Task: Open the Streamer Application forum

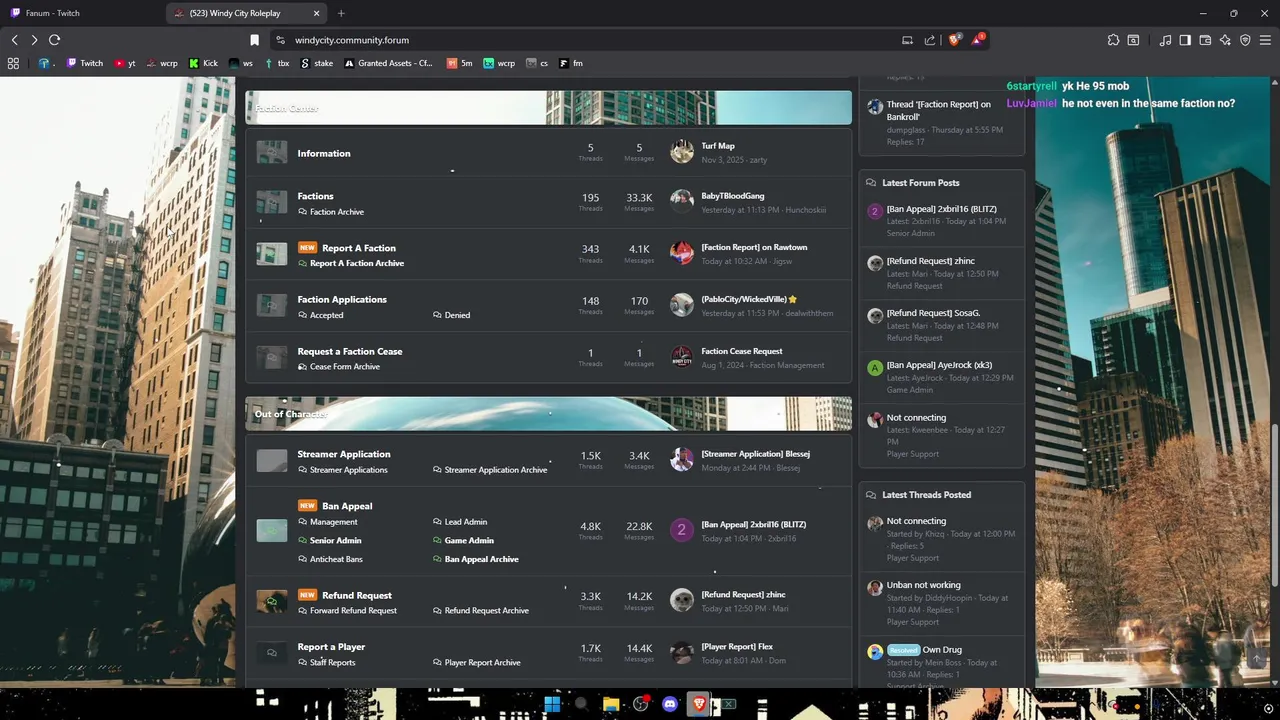Action: coord(344,454)
